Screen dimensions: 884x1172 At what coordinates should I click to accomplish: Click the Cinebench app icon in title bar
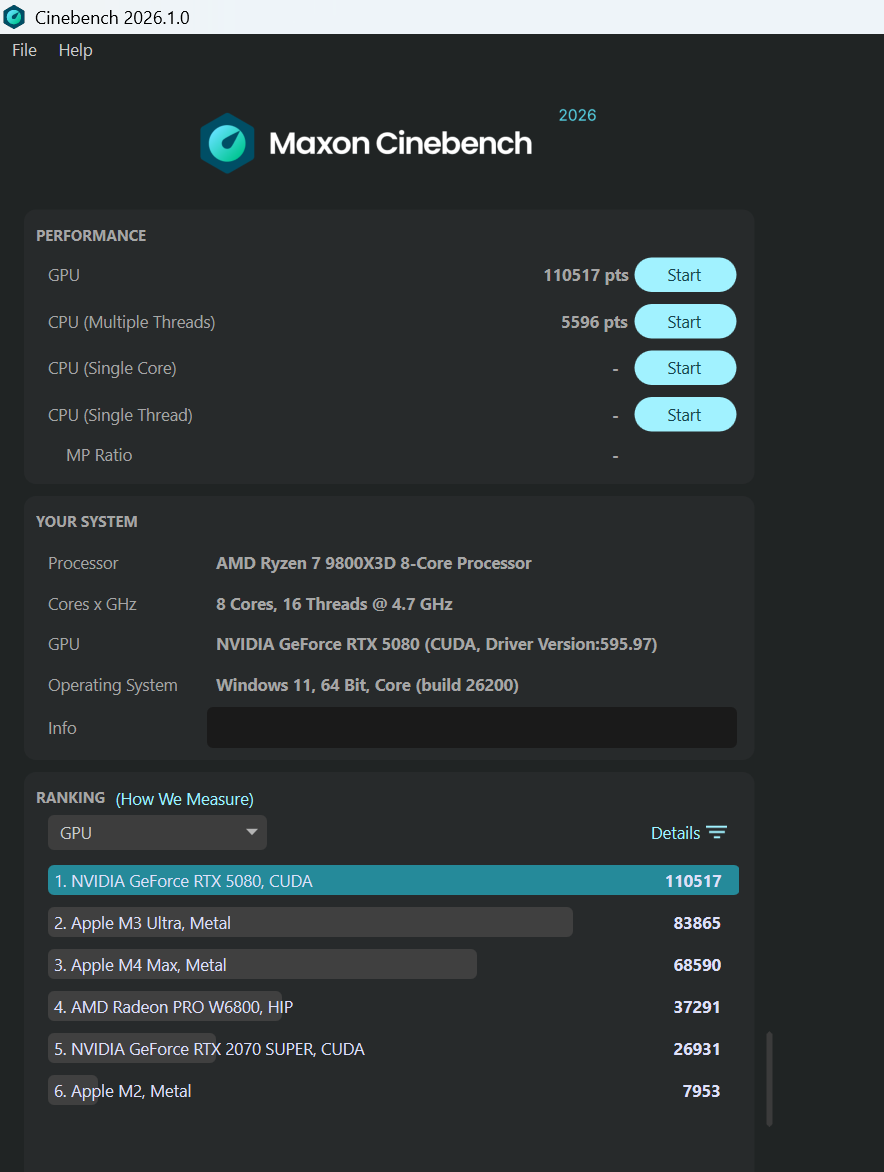14,17
